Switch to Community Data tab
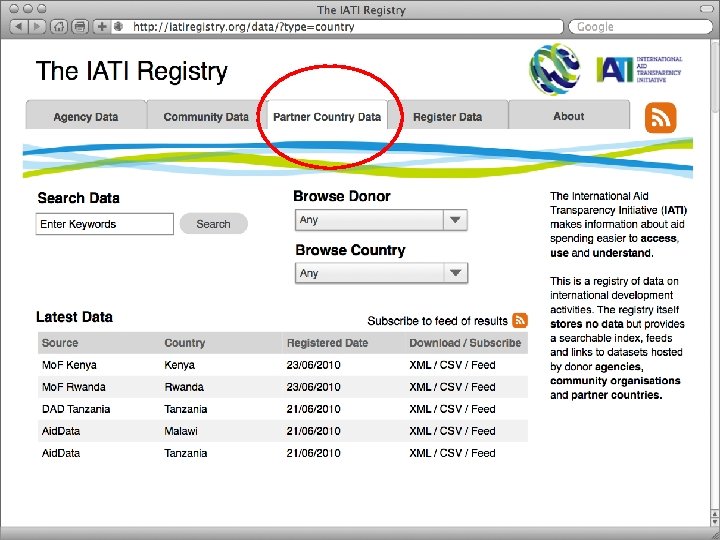 click(x=206, y=117)
